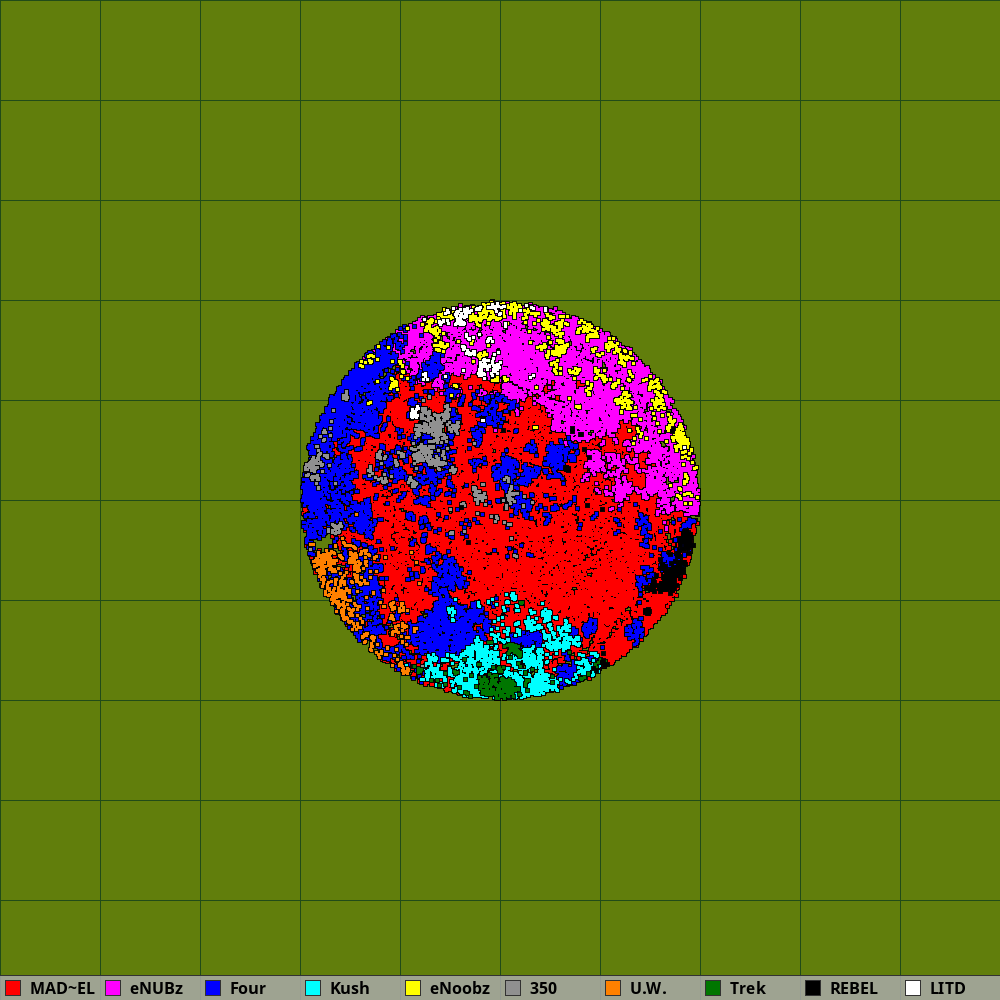The width and height of the screenshot is (1000, 1000).
Task: Click the gray 350 legend swatch
Action: pyautogui.click(x=513, y=988)
